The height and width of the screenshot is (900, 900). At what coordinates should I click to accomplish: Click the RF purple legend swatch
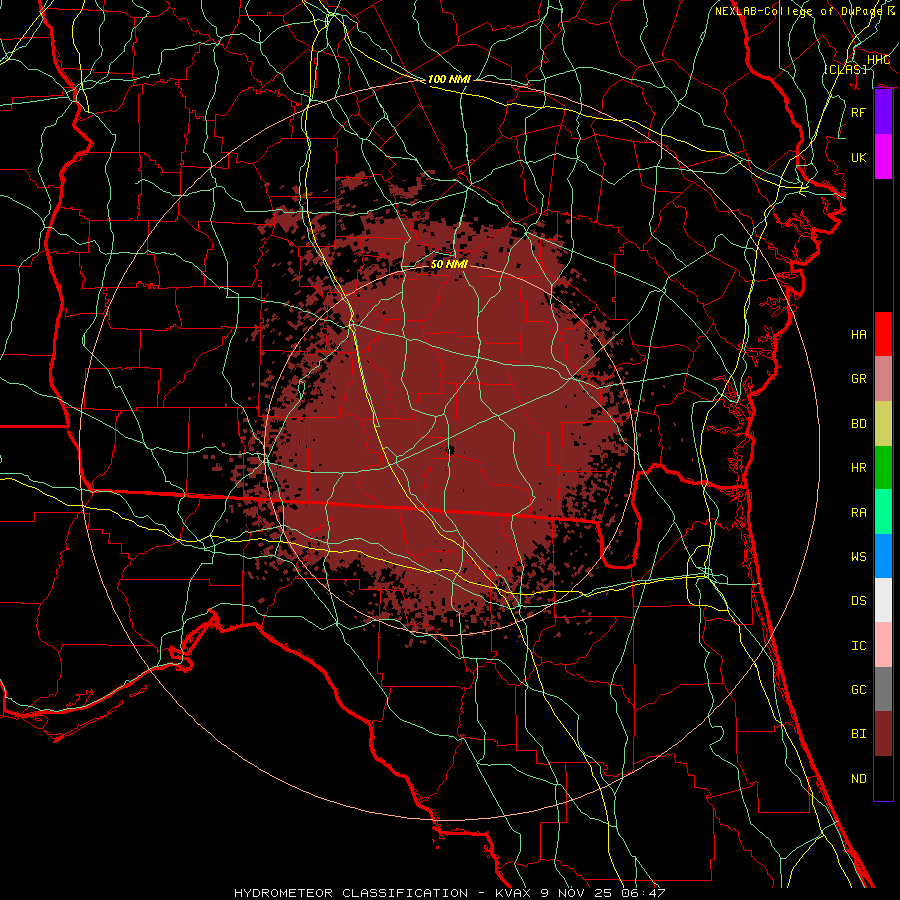pos(883,112)
